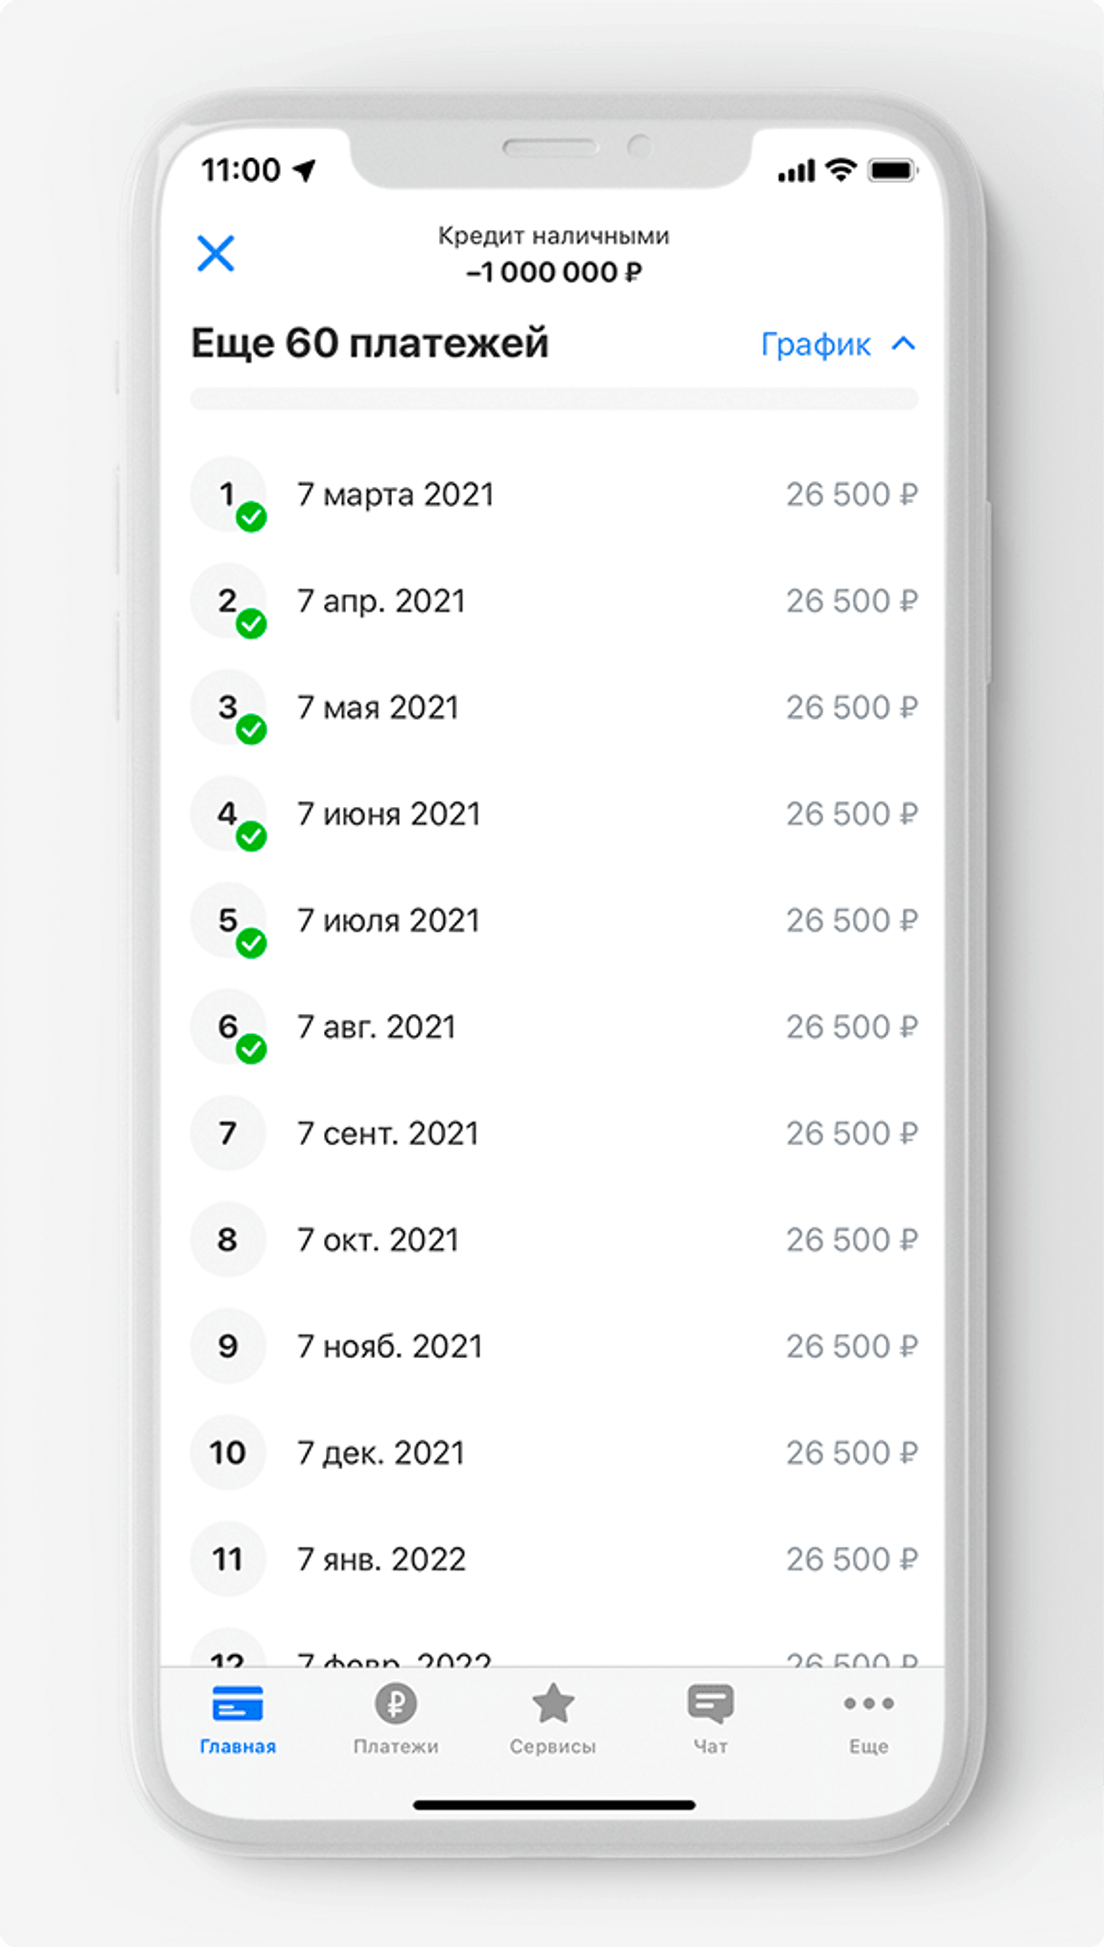The width and height of the screenshot is (1104, 1947).
Task: Open the Чат speech bubble icon
Action: [x=711, y=1704]
